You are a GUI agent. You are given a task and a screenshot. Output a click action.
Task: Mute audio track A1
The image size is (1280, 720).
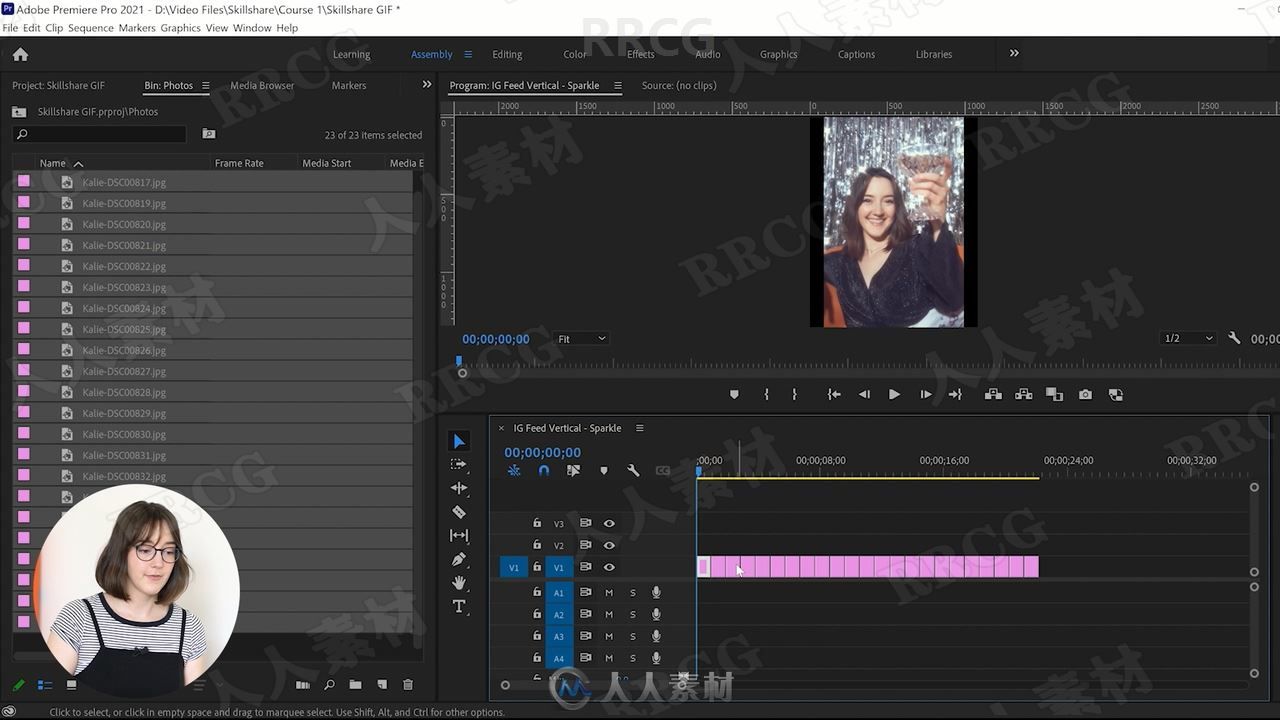pos(609,593)
